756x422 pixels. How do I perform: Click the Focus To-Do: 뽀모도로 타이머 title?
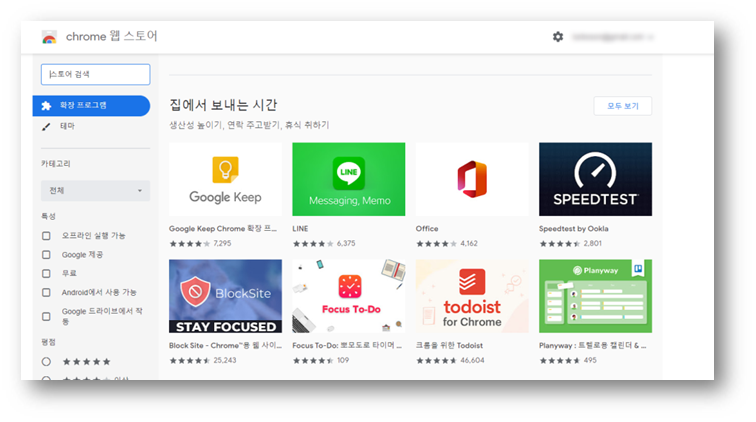coord(347,345)
